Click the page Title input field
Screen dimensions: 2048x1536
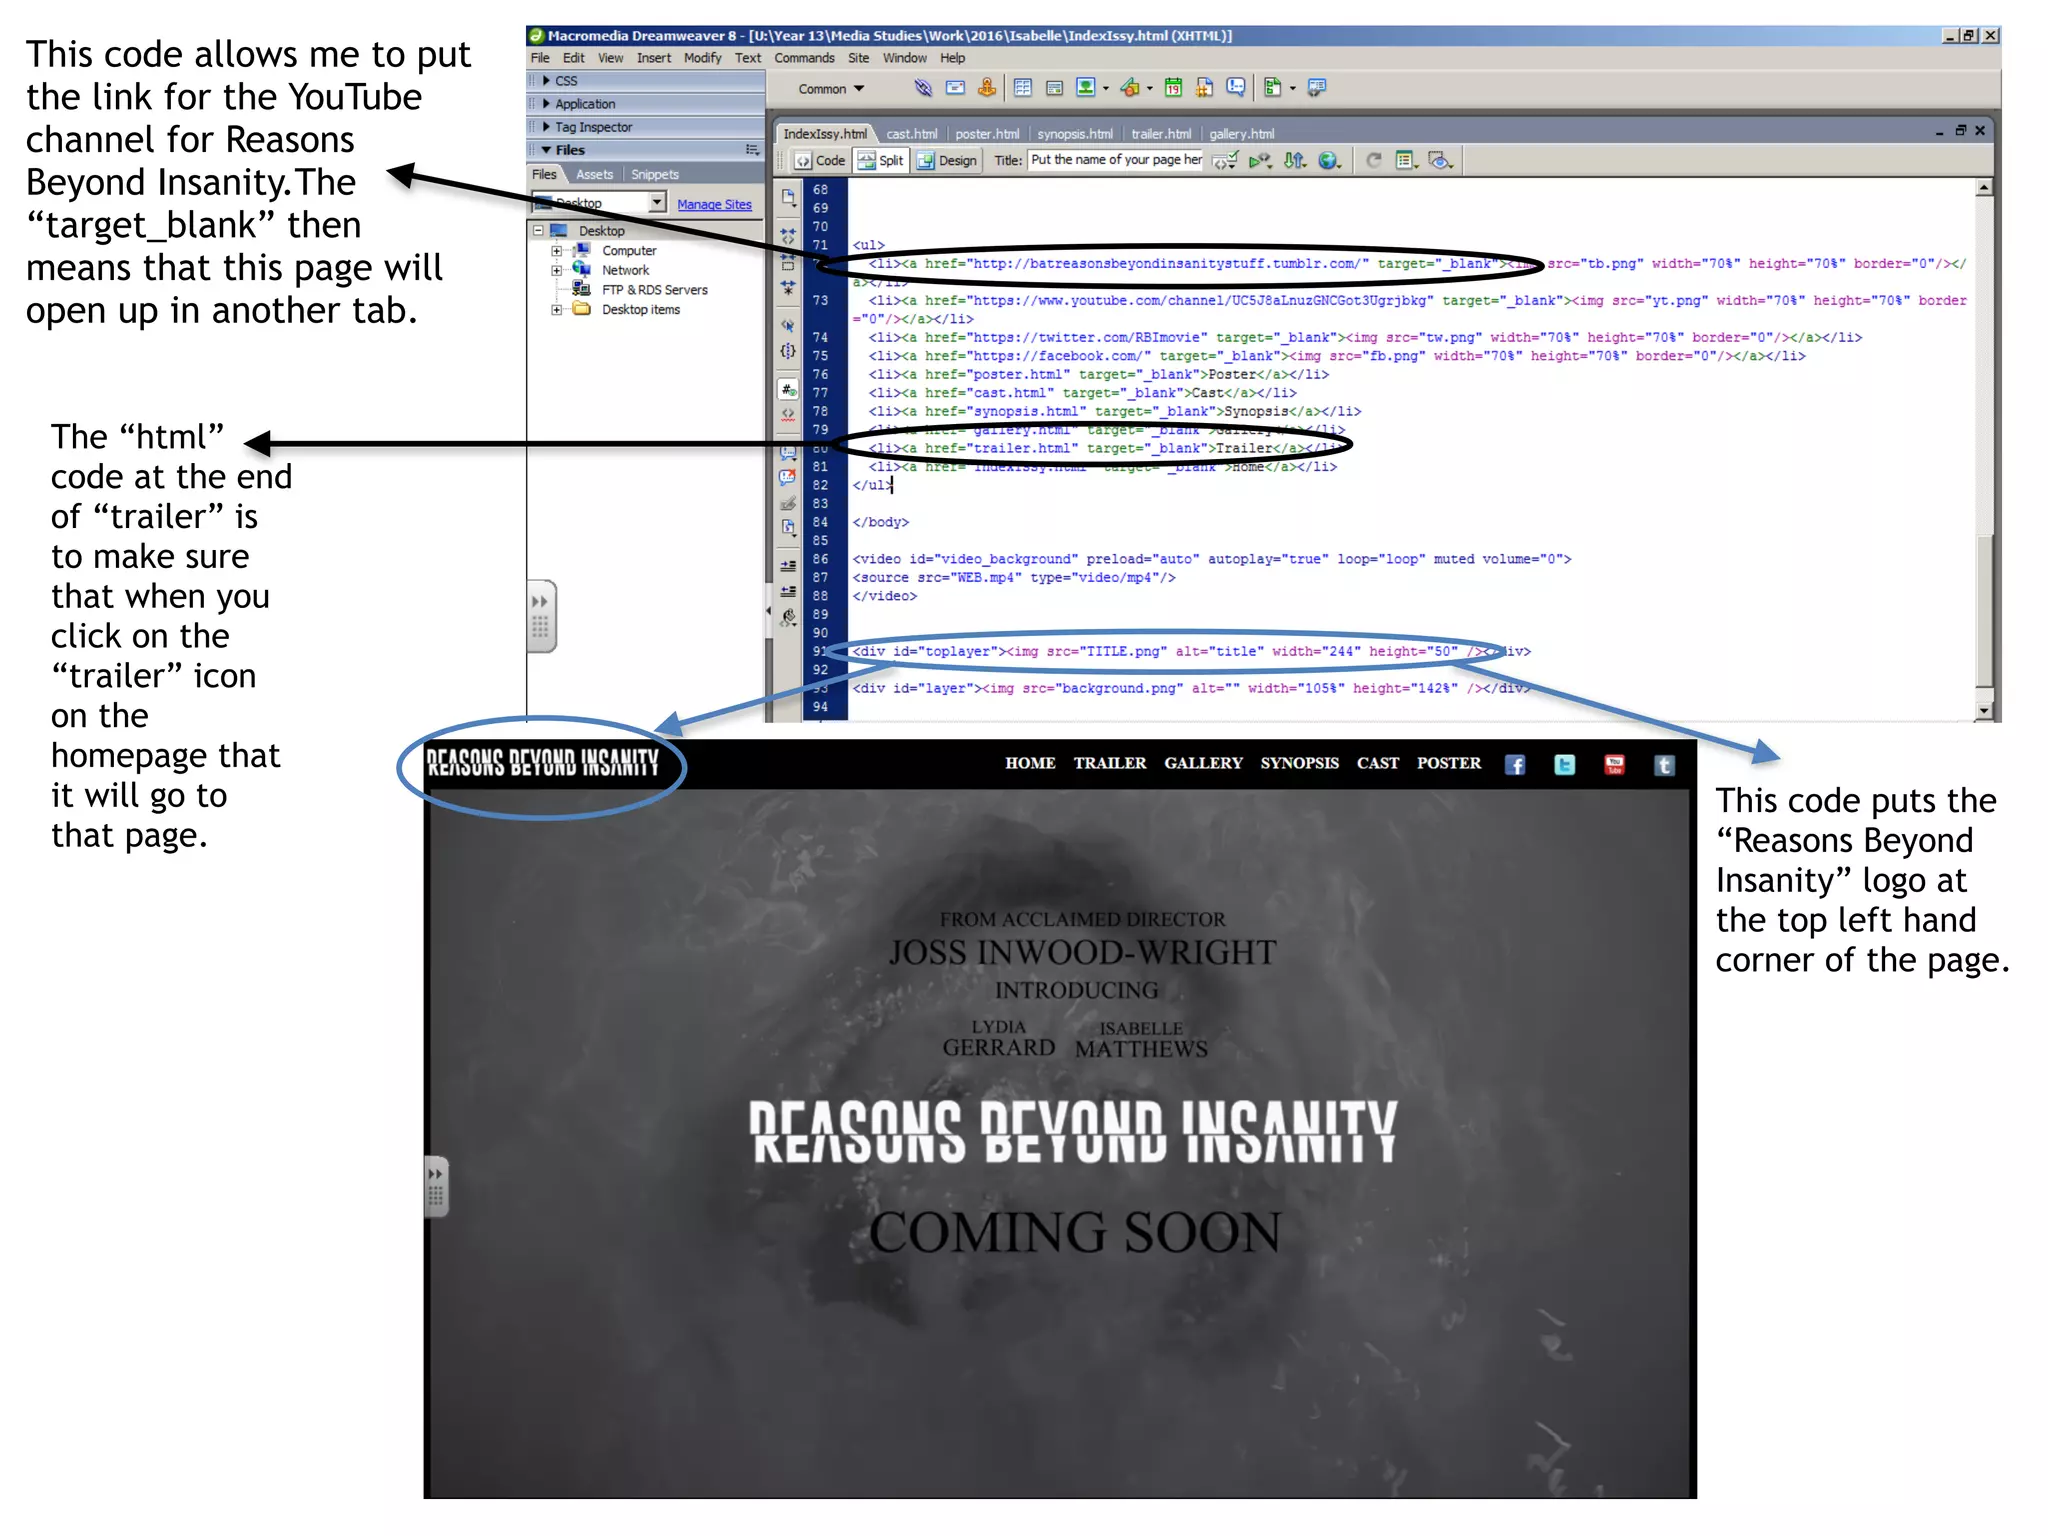(1115, 160)
